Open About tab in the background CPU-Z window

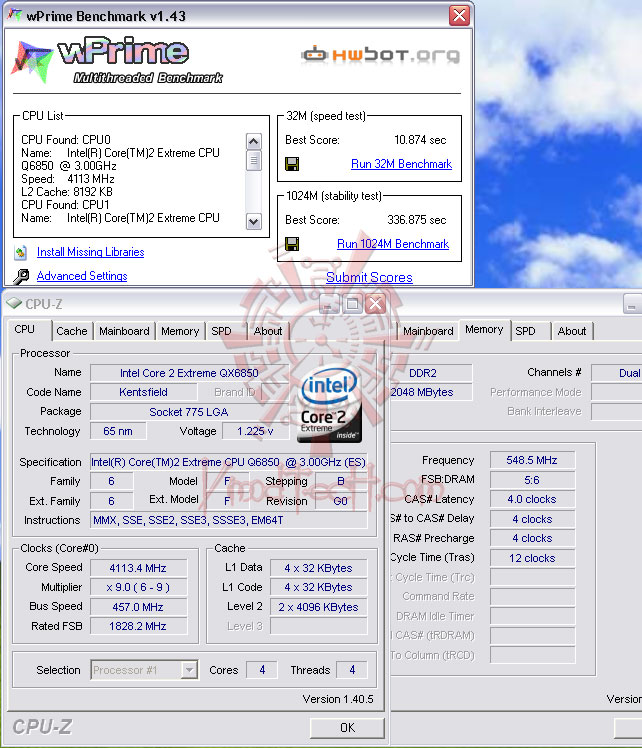tap(572, 331)
